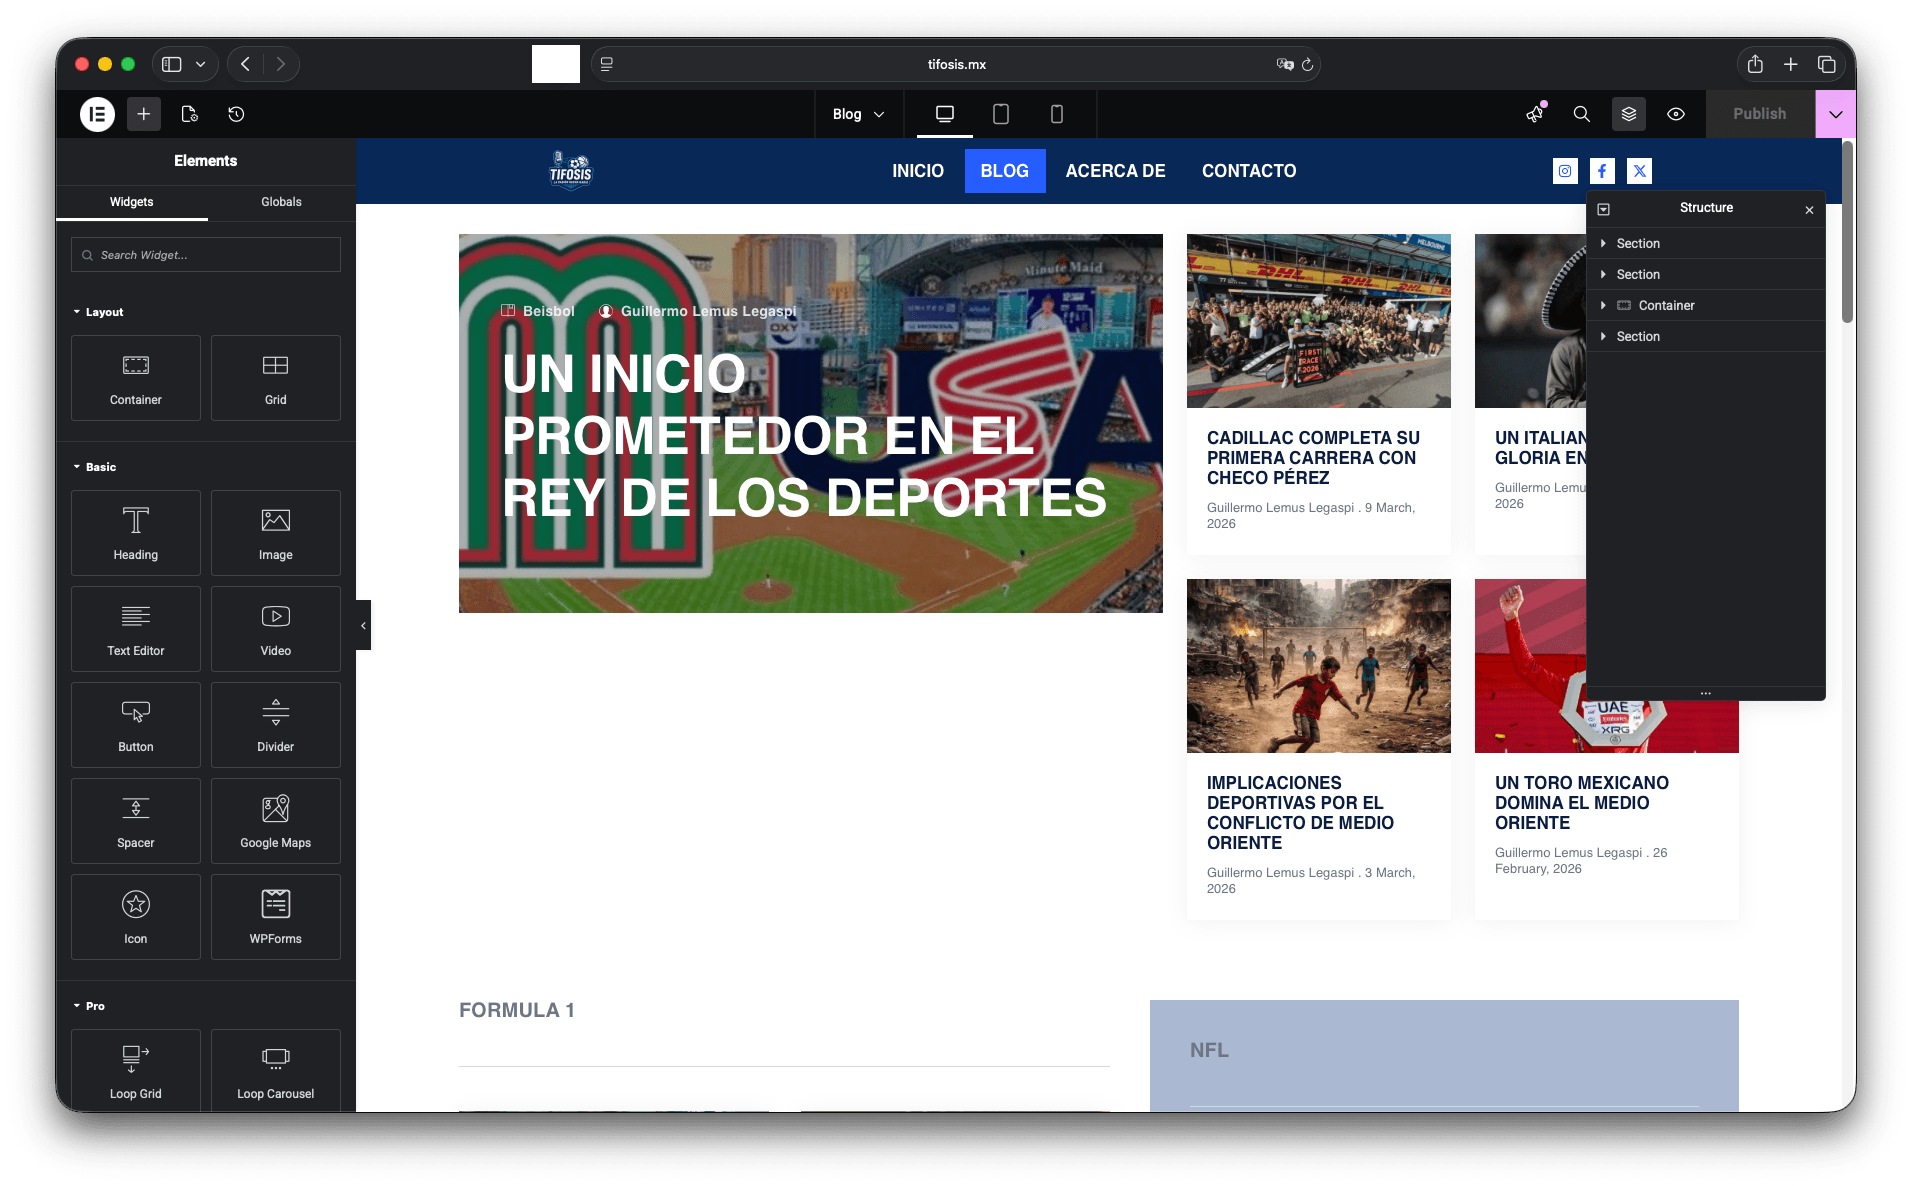Select the Container widget
Viewport: 1912px width, 1186px height.
(x=136, y=378)
